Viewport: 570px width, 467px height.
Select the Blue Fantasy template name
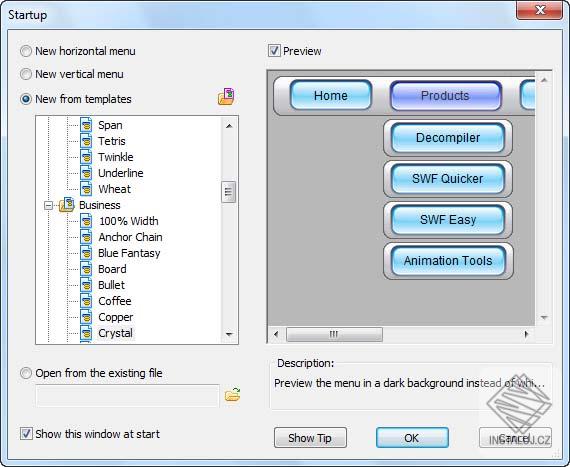[129, 253]
